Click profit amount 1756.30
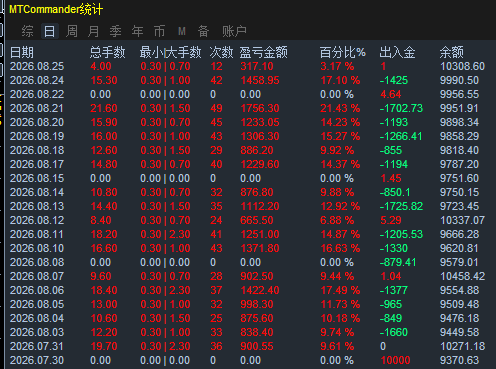 click(x=260, y=108)
